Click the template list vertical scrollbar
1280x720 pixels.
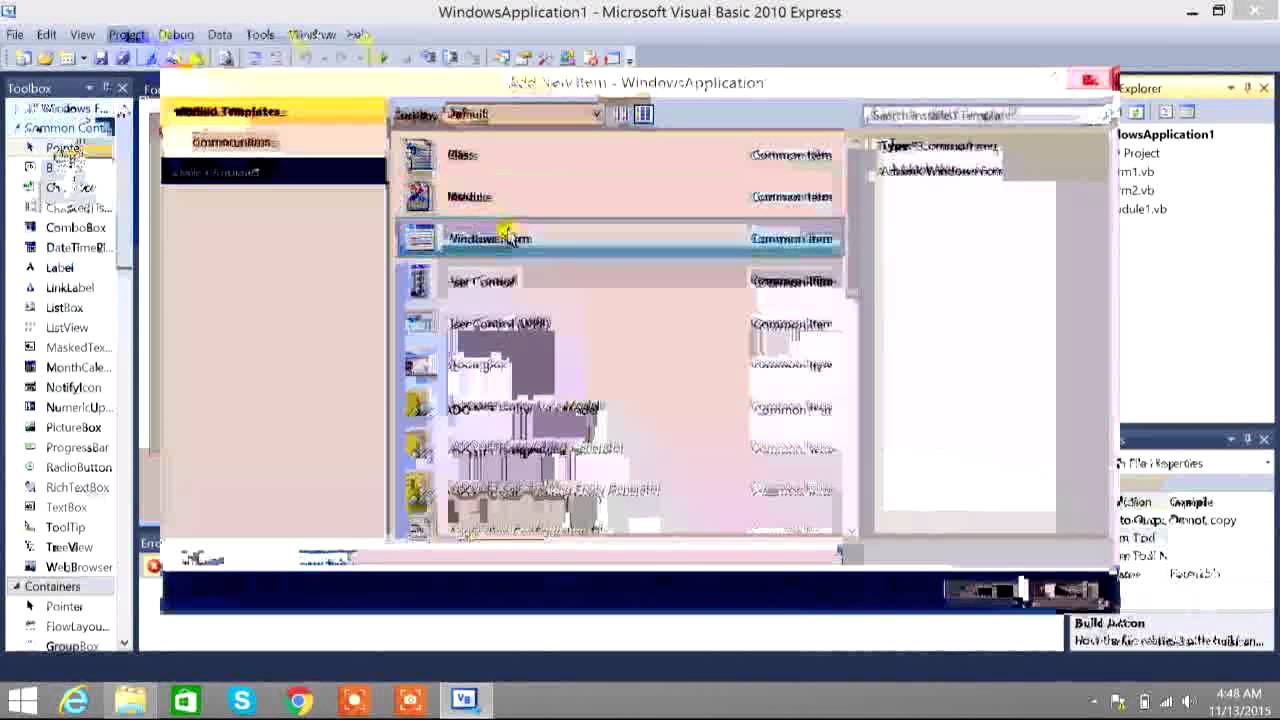click(x=852, y=336)
